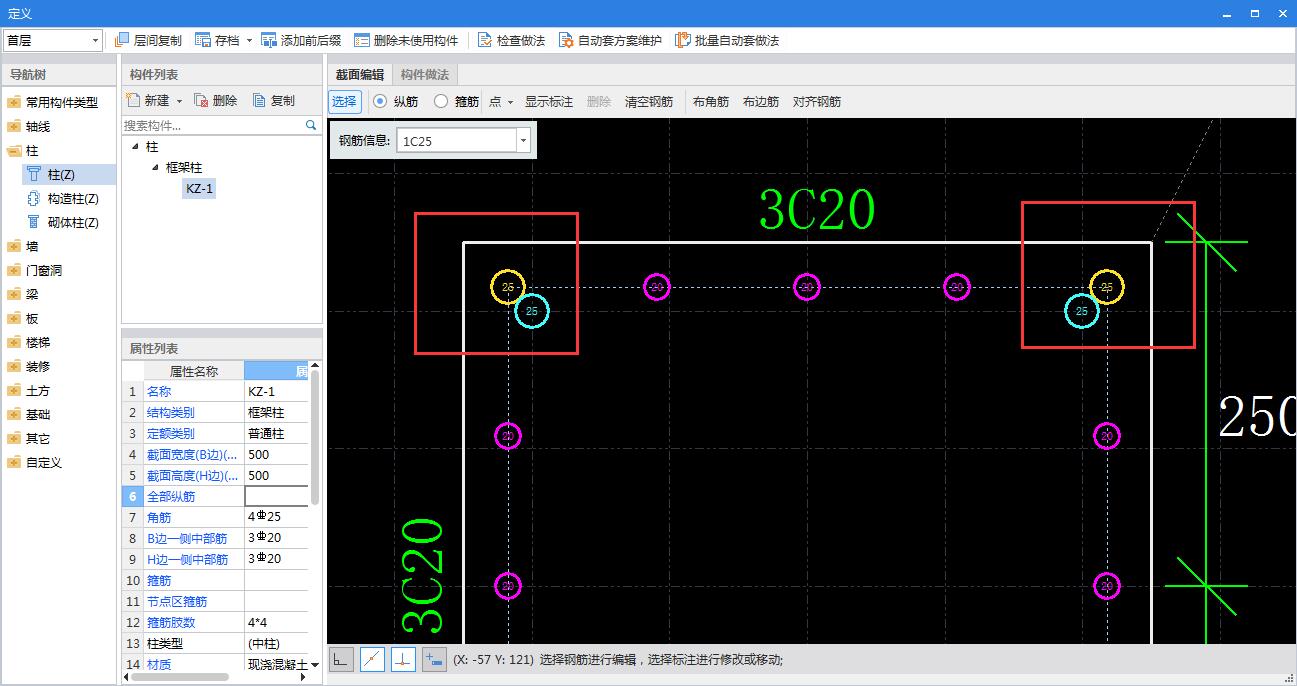Viewport: 1297px width, 686px height.
Task: Click the 选择 button in section editor
Action: click(344, 101)
